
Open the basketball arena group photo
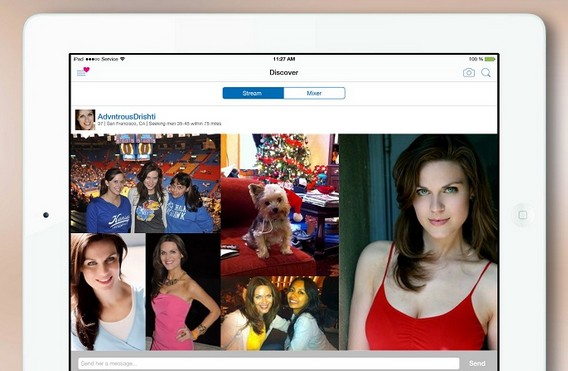click(x=146, y=183)
